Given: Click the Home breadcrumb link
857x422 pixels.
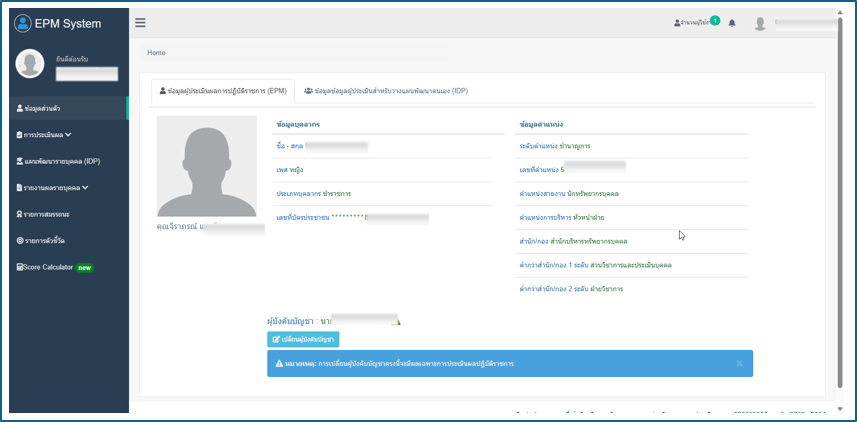Looking at the screenshot, I should [x=156, y=53].
